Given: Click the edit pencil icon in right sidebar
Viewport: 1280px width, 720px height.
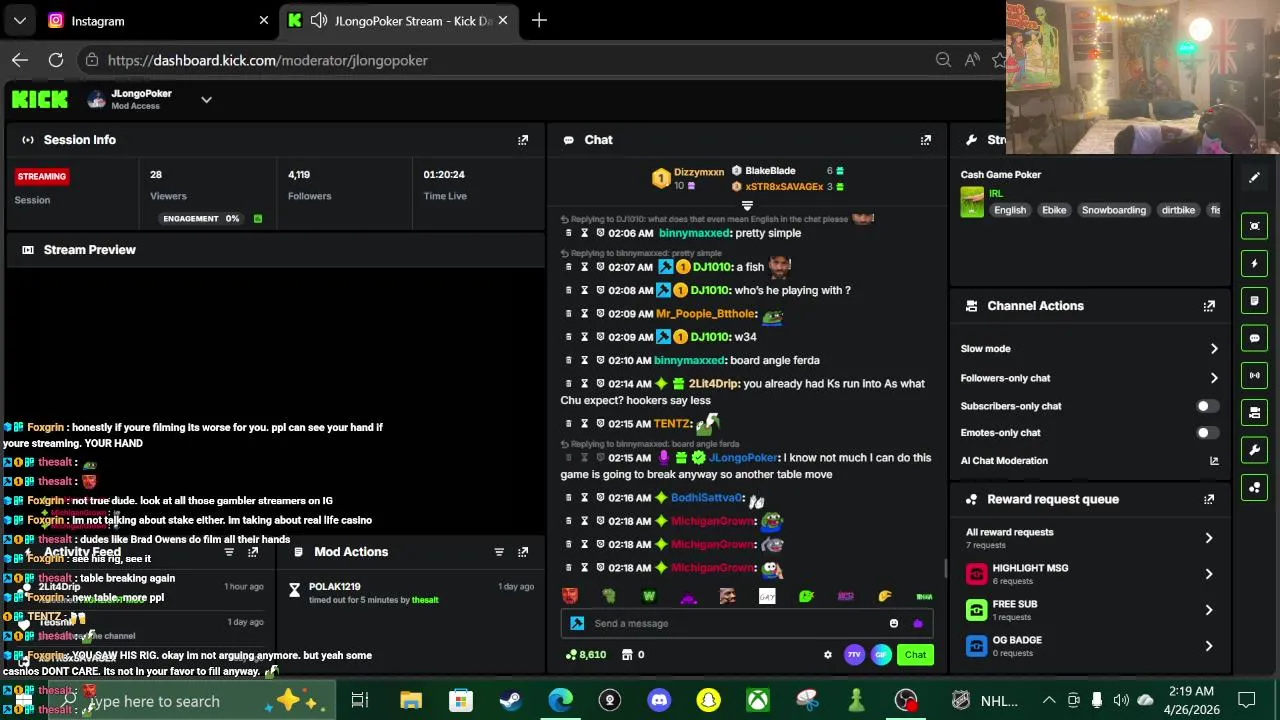Looking at the screenshot, I should coord(1255,178).
